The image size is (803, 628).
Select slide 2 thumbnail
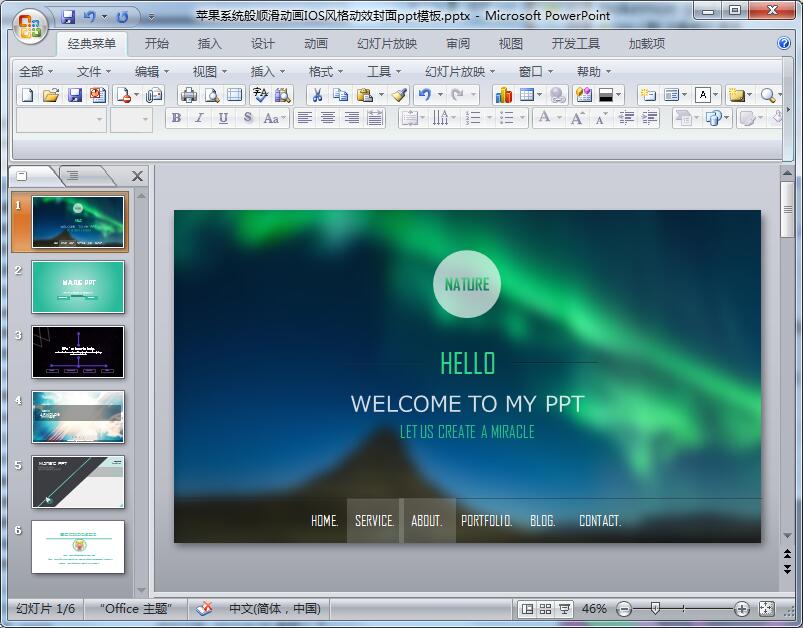tap(78, 287)
